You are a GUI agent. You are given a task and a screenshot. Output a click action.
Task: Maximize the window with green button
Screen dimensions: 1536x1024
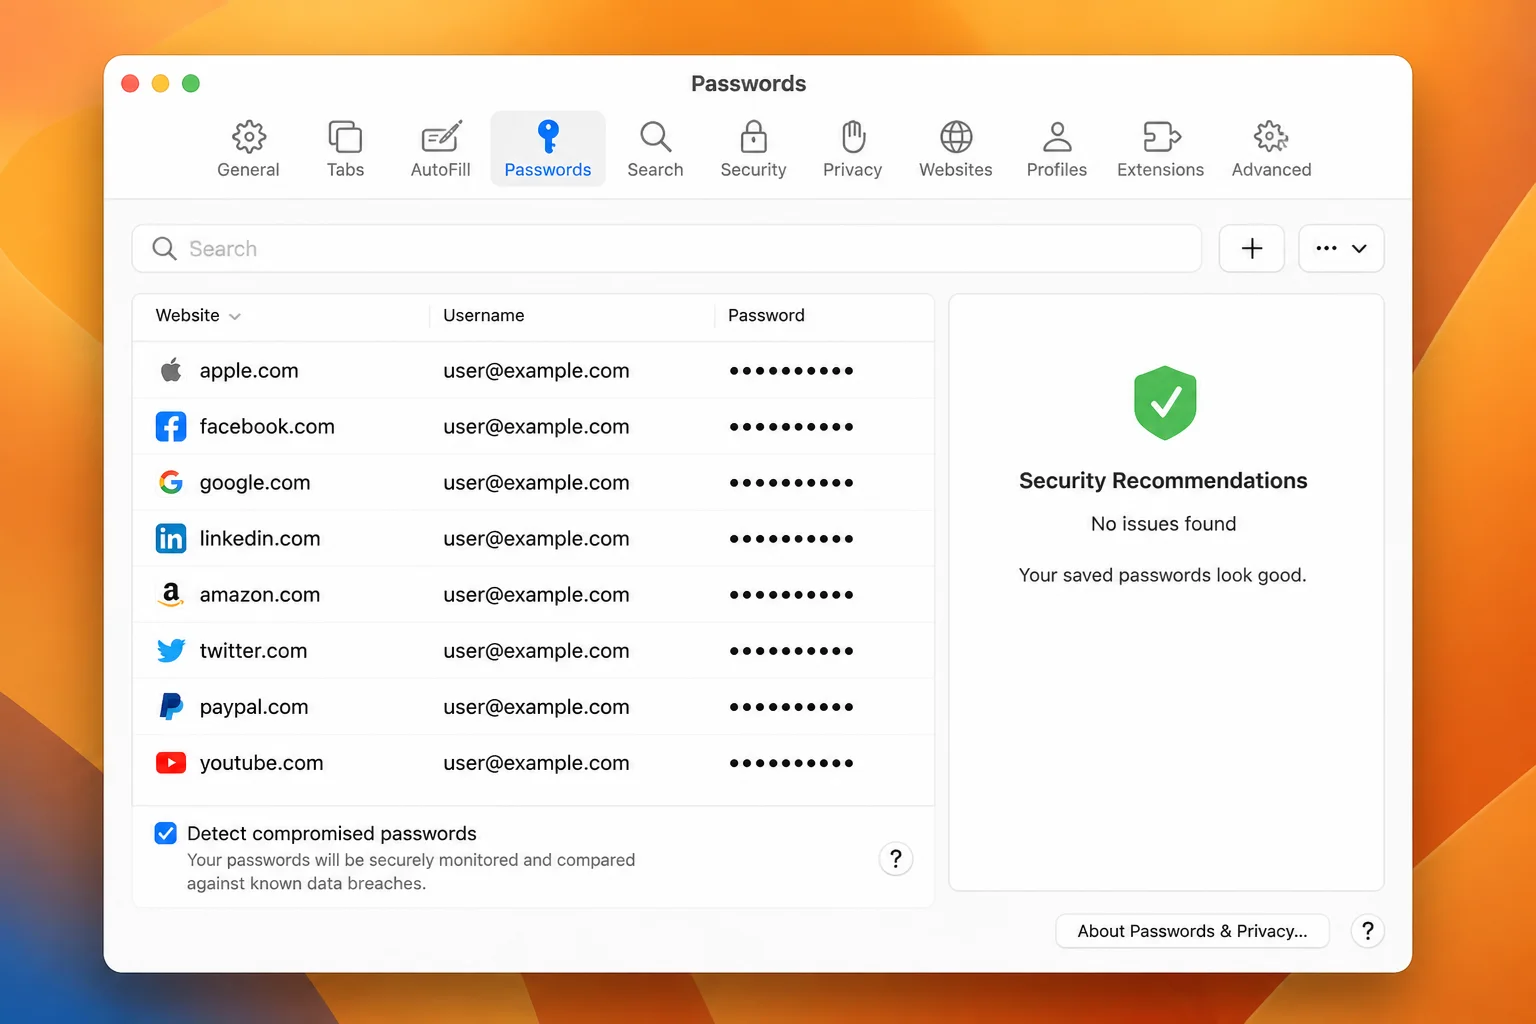(x=191, y=83)
